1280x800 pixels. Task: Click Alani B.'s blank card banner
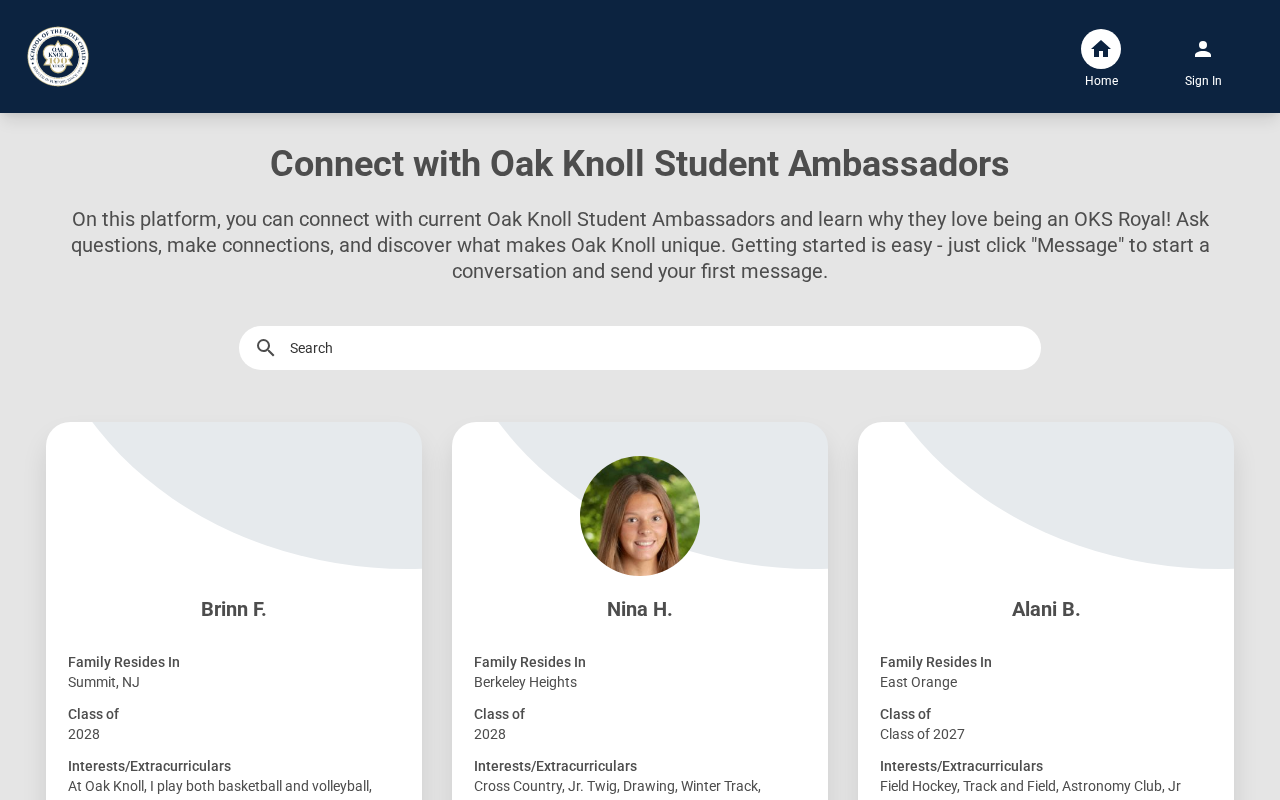[x=1046, y=496]
